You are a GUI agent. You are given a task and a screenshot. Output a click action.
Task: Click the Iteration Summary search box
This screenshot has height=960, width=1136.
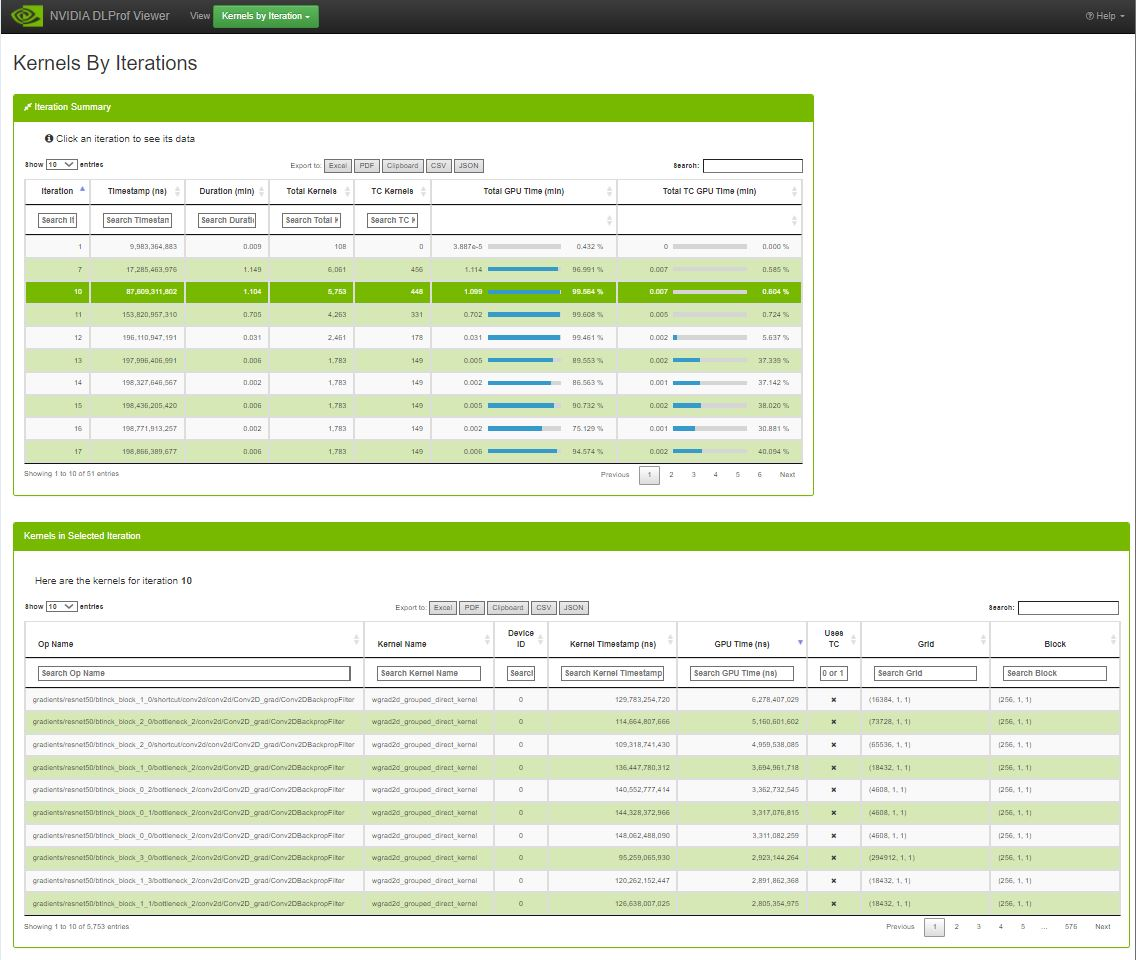(x=752, y=166)
